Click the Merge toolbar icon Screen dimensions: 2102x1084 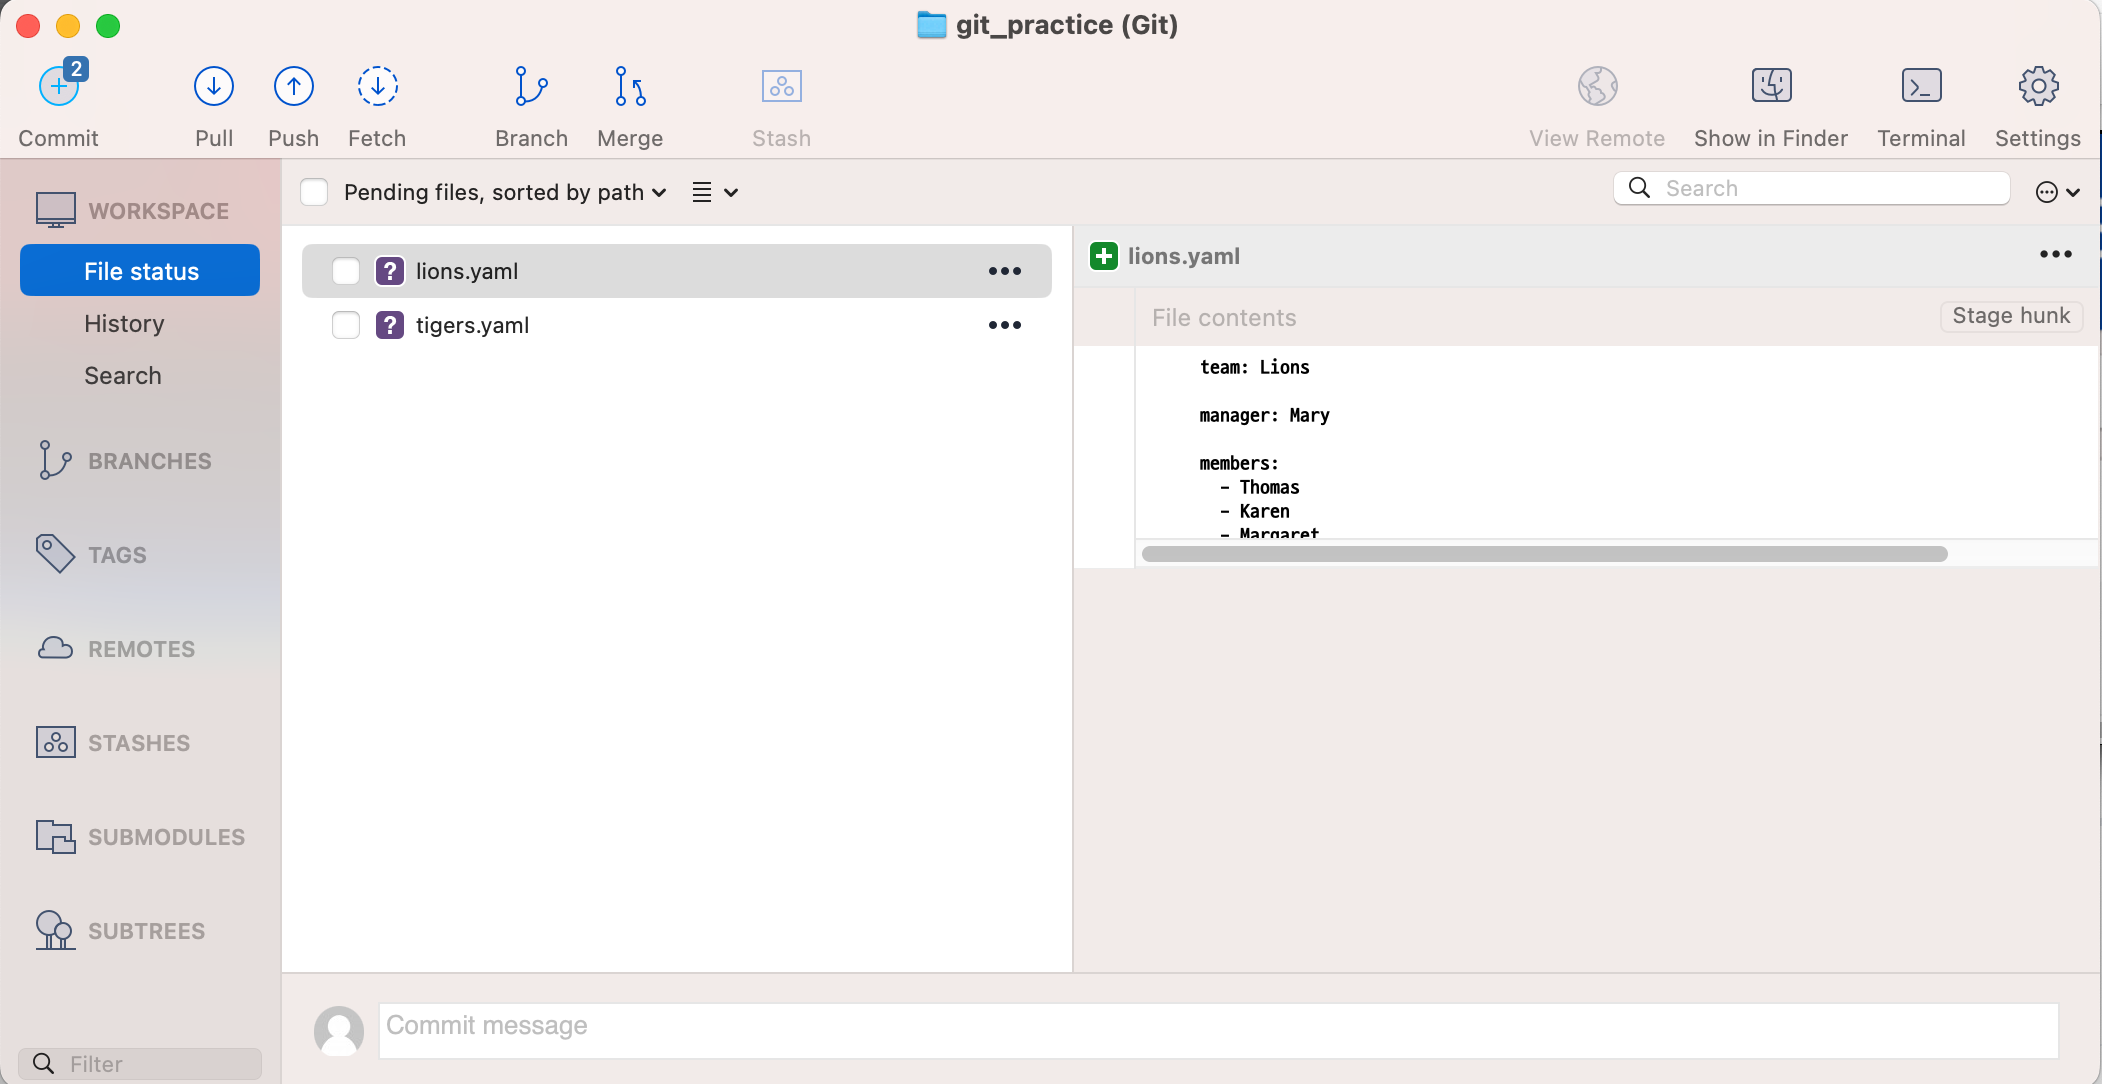tap(630, 87)
